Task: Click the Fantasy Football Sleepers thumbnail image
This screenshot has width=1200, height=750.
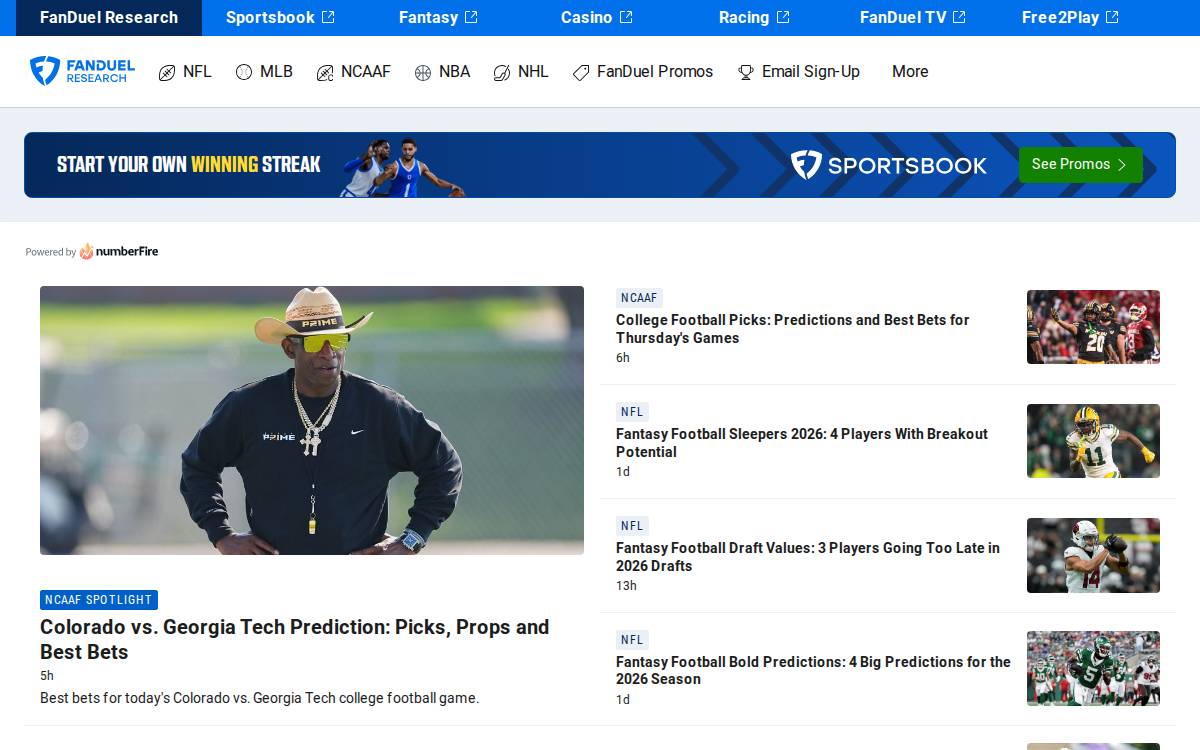Action: click(x=1093, y=441)
